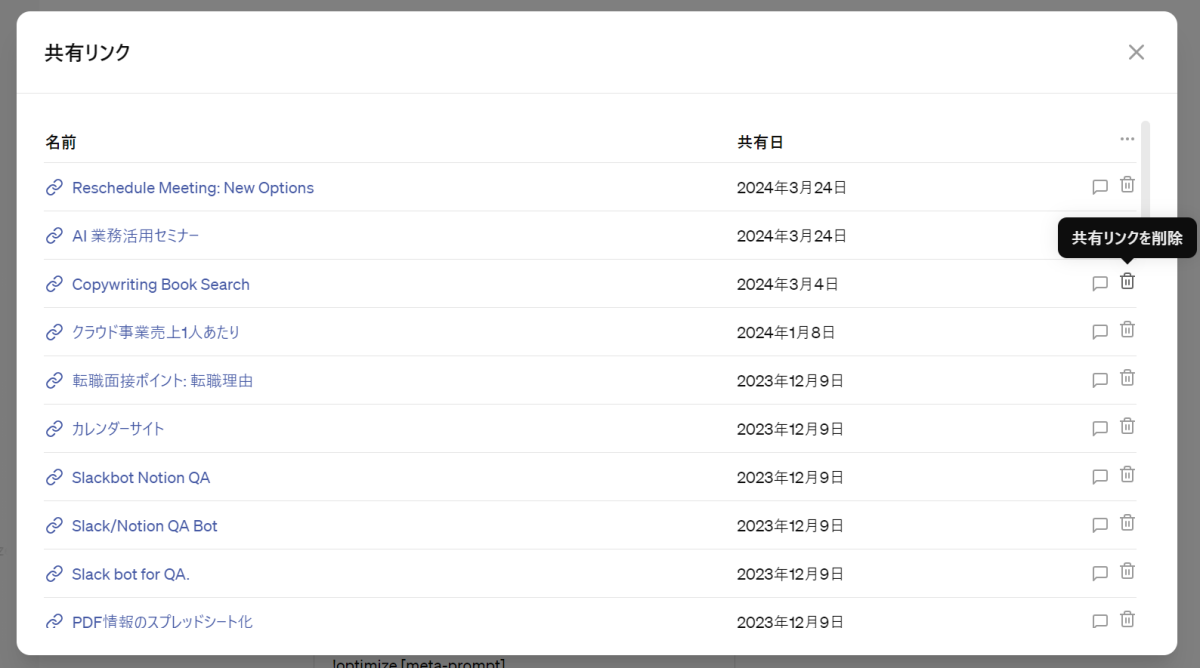Viewport: 1200px width, 668px height.
Task: Select date 2023年12月9日 of PDF情報のスプレッドシート化 row
Action: (790, 622)
